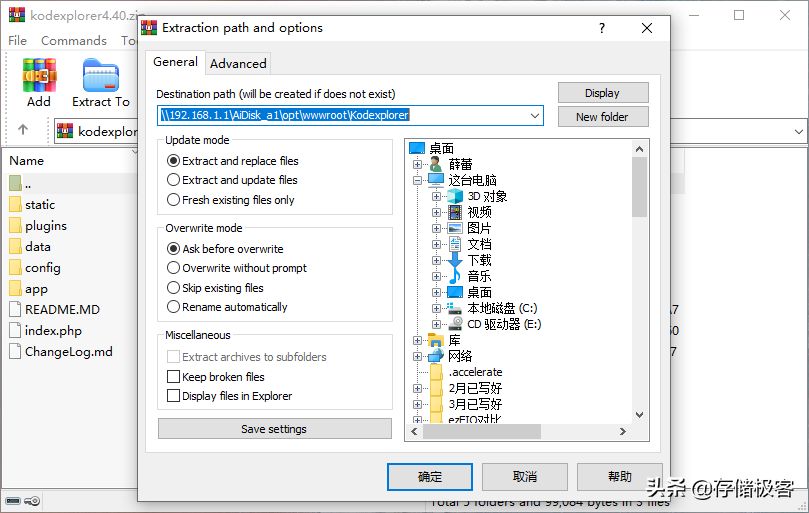Click the New folder button

coord(603,117)
